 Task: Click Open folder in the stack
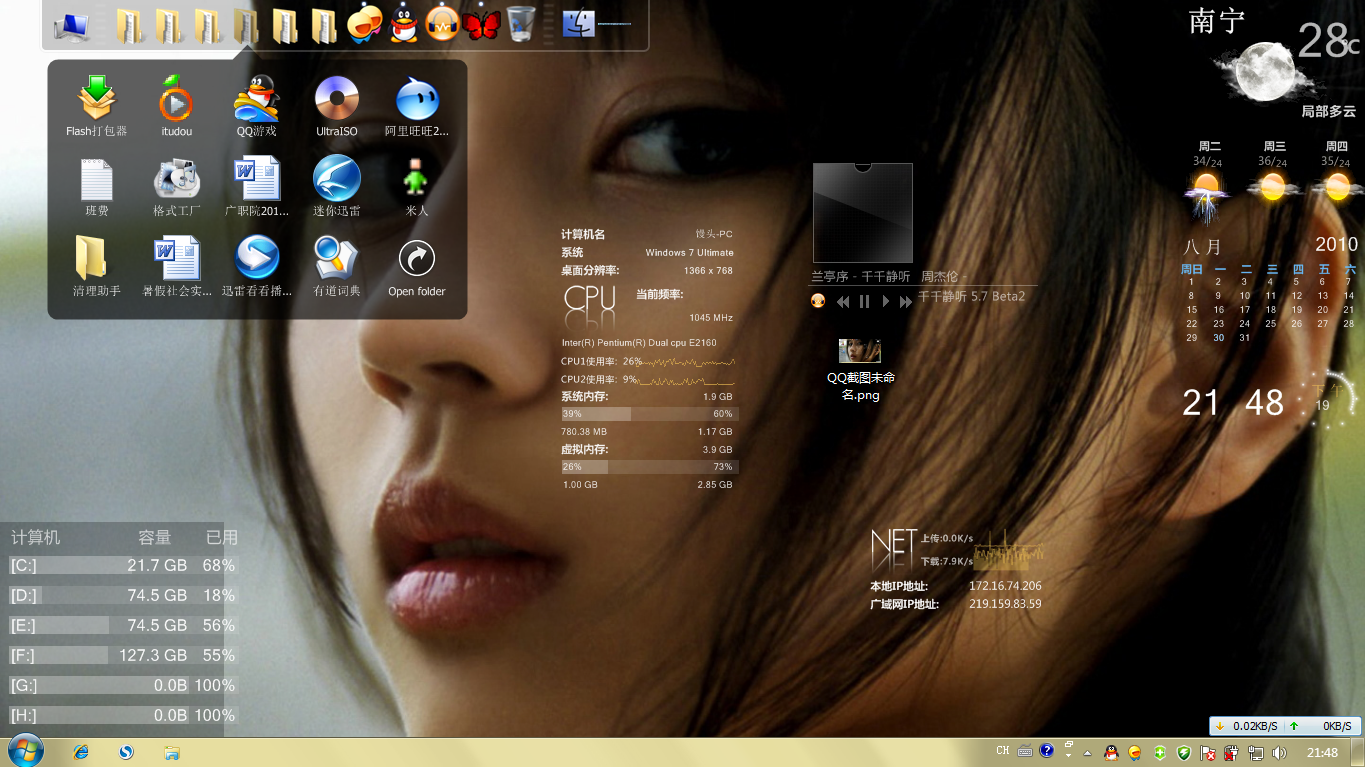417,266
